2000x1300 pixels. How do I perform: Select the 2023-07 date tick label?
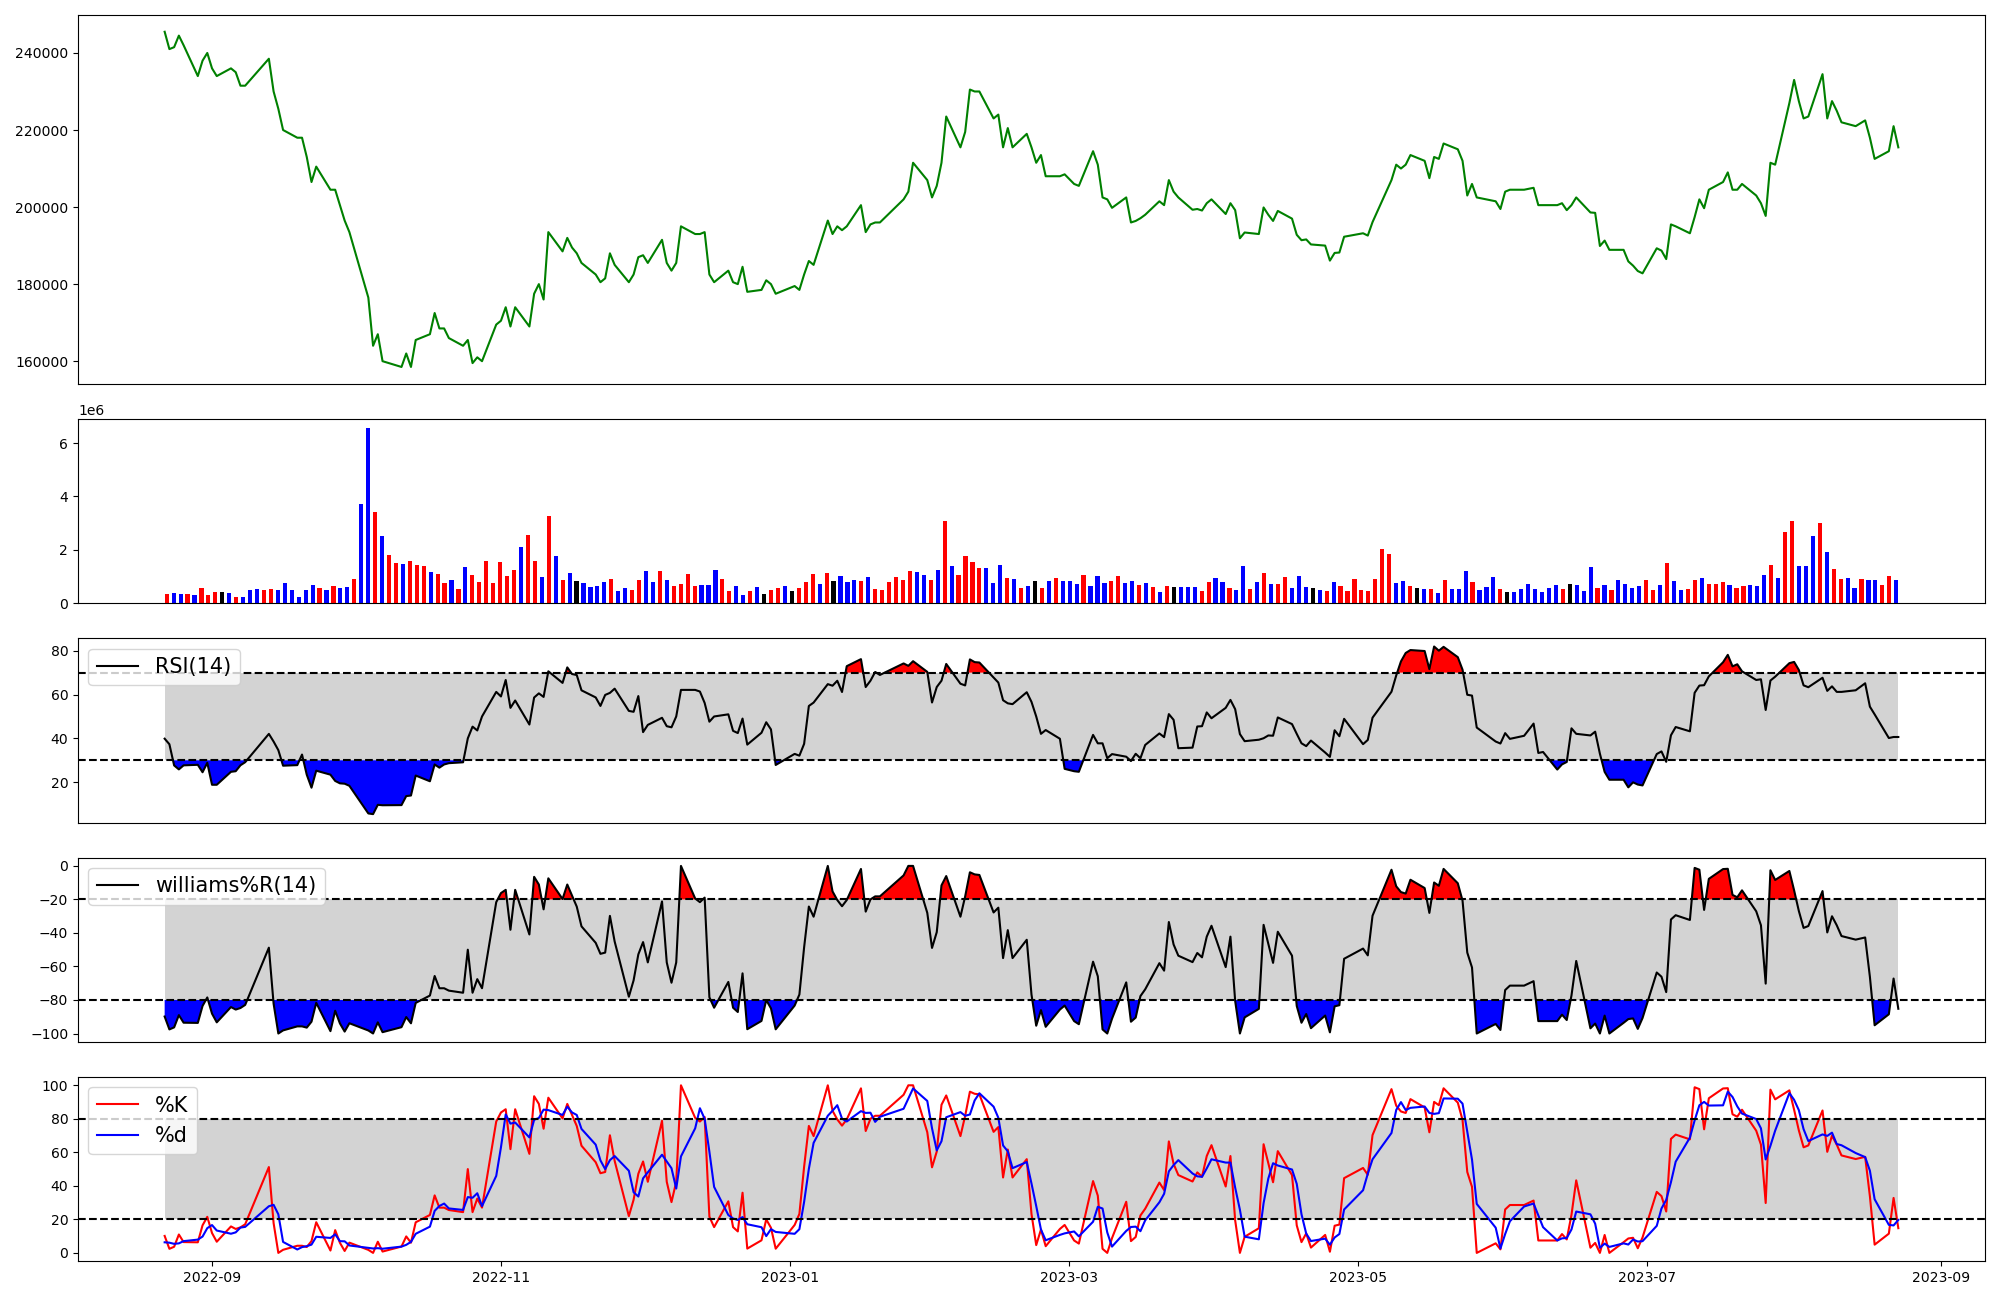(1647, 1277)
